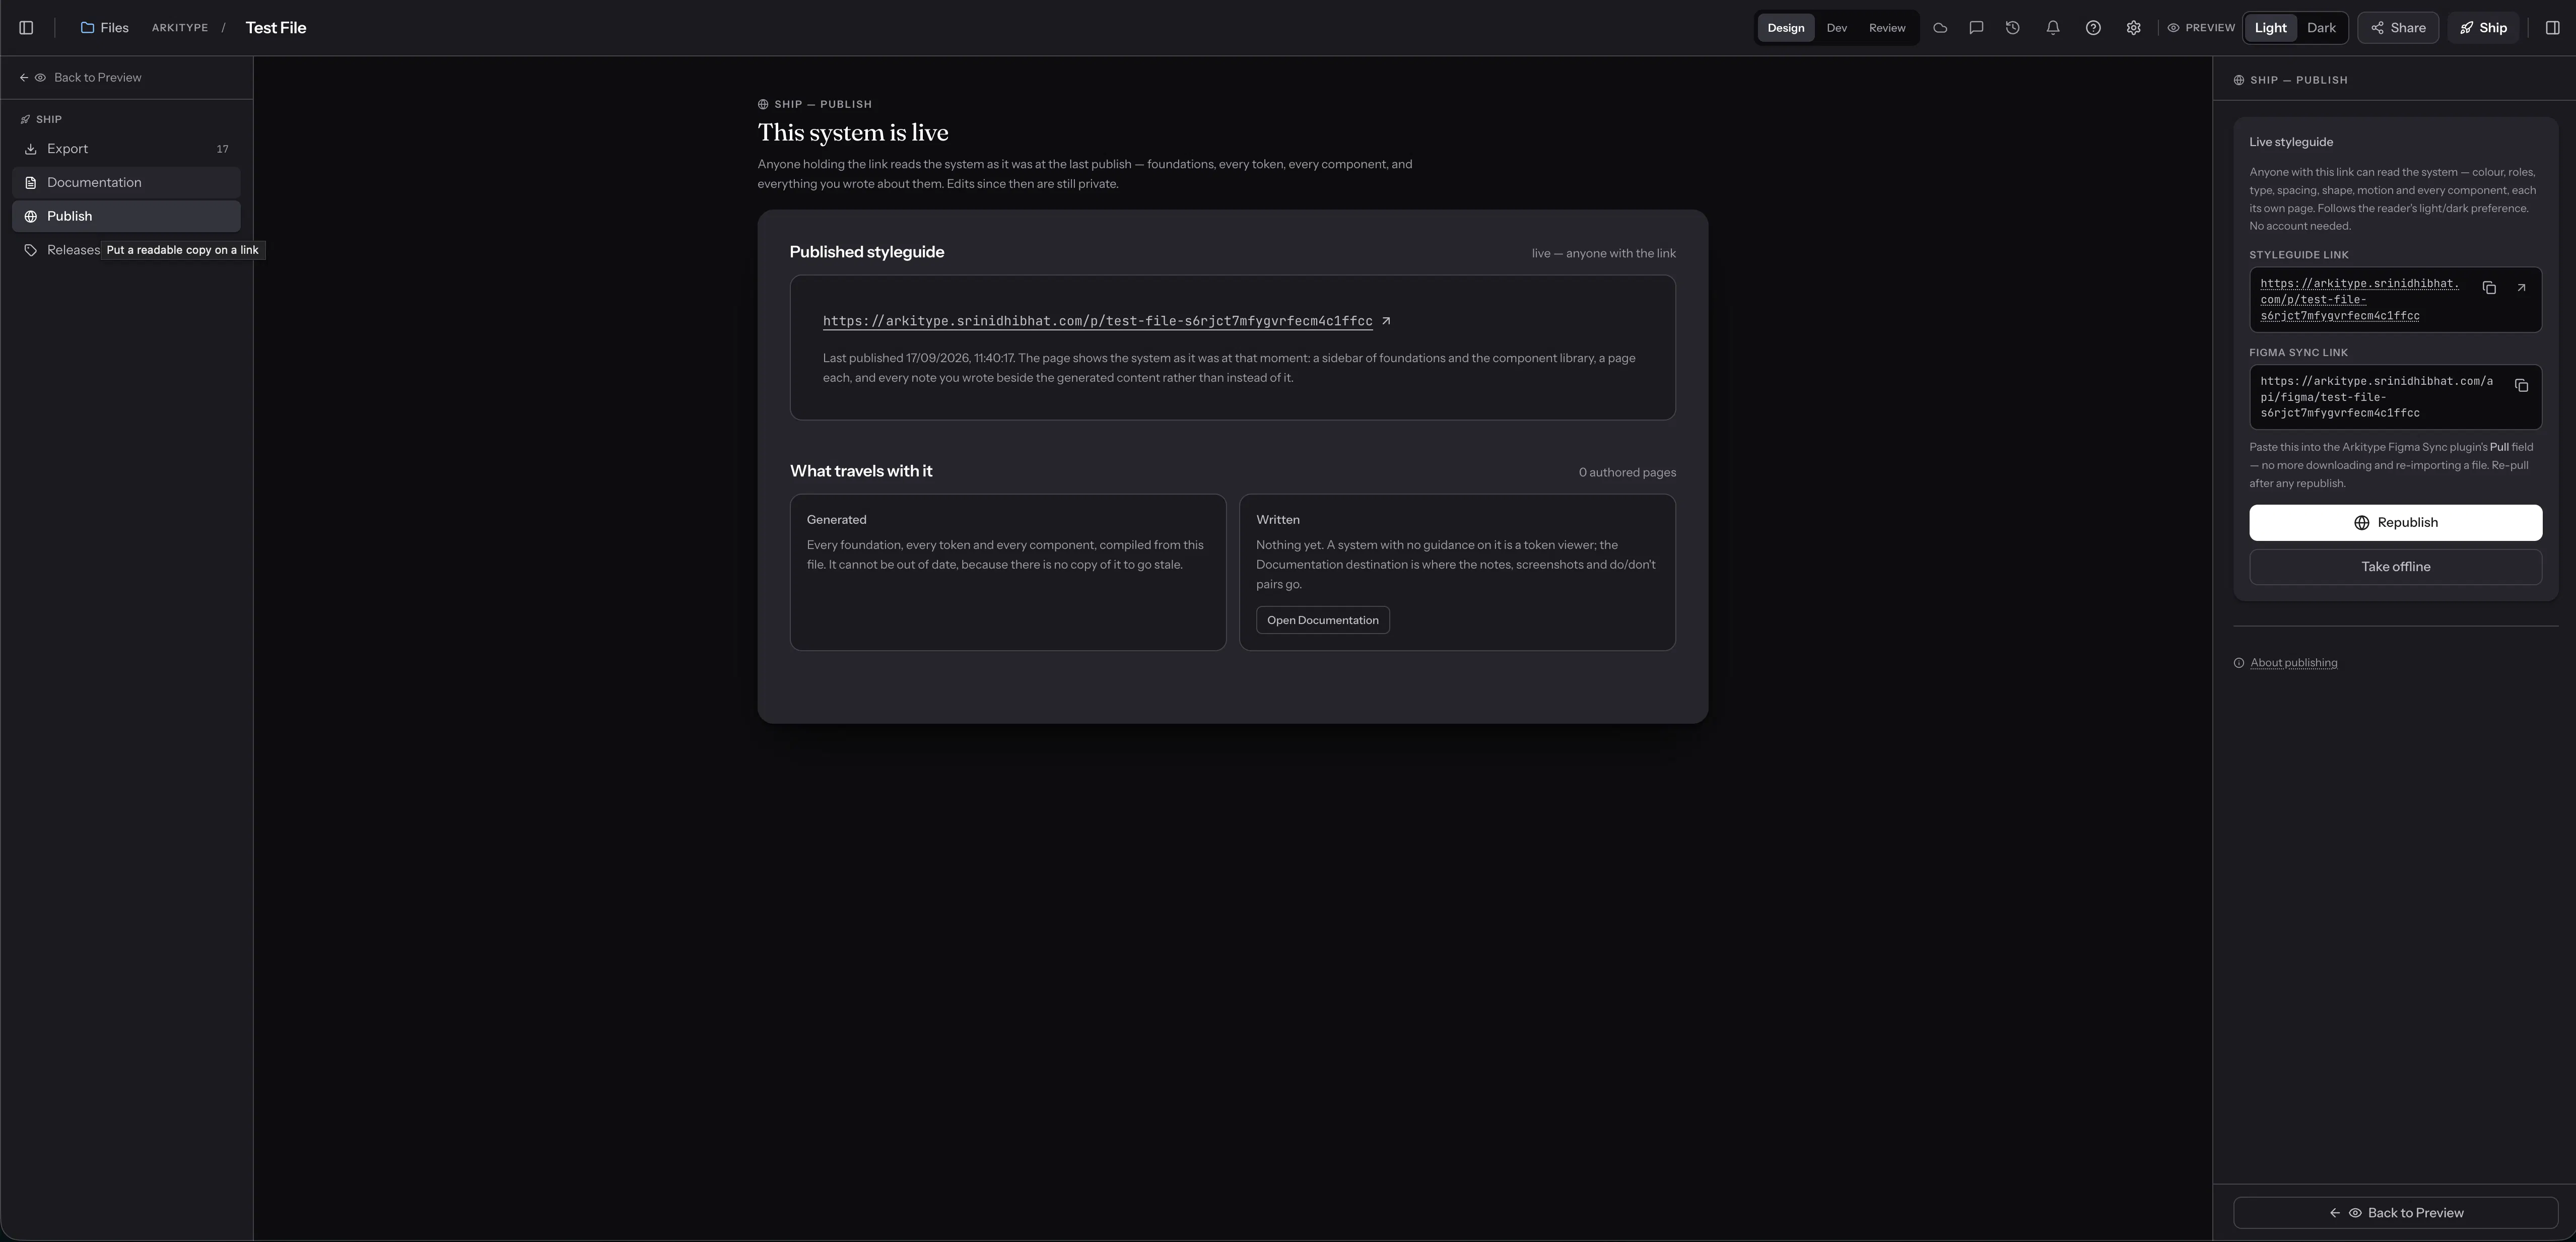Click the styleguide link text in right panel
This screenshot has width=2576, height=1242.
click(x=2359, y=300)
